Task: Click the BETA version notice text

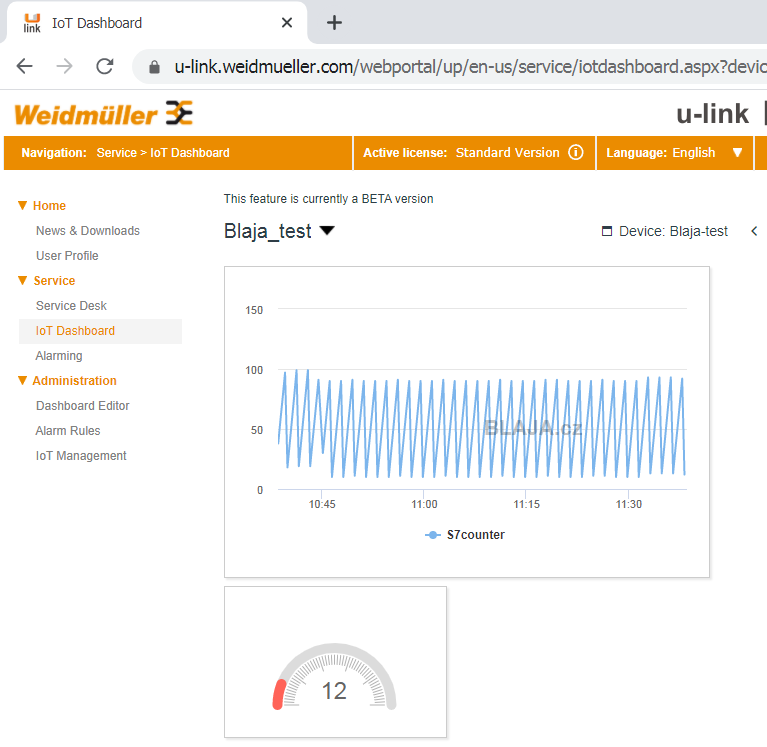Action: (328, 199)
